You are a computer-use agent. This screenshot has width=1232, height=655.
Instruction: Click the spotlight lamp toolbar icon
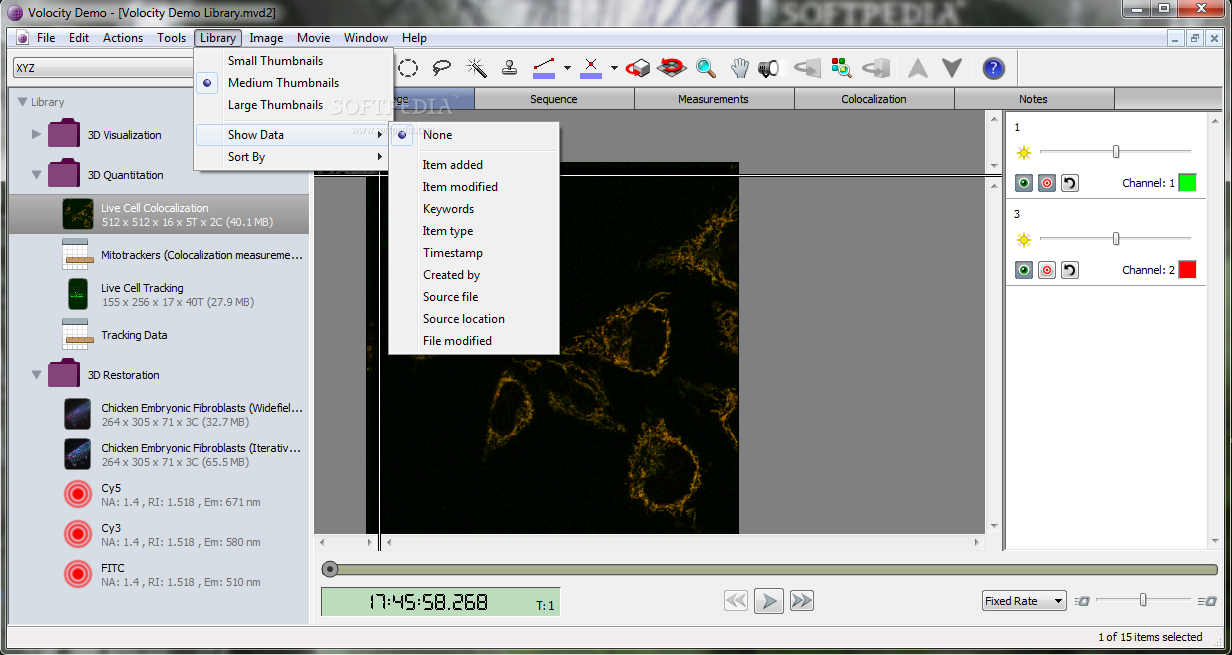pyautogui.click(x=768, y=68)
